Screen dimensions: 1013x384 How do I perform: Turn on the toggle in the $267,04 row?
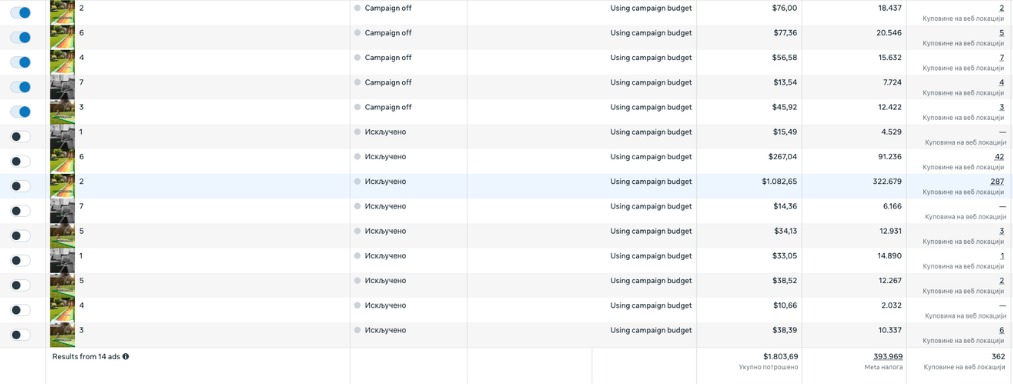[x=20, y=161]
